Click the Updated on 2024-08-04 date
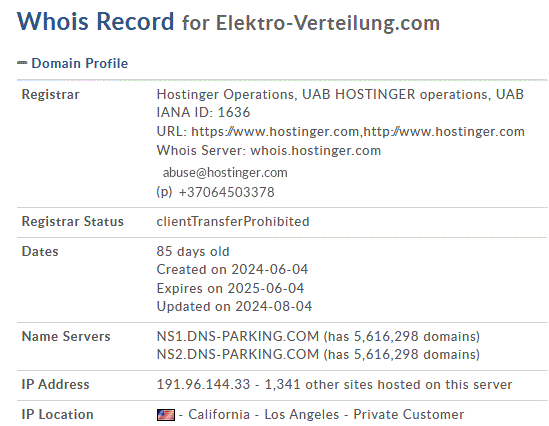Viewport: 549px width, 426px height. (x=234, y=307)
